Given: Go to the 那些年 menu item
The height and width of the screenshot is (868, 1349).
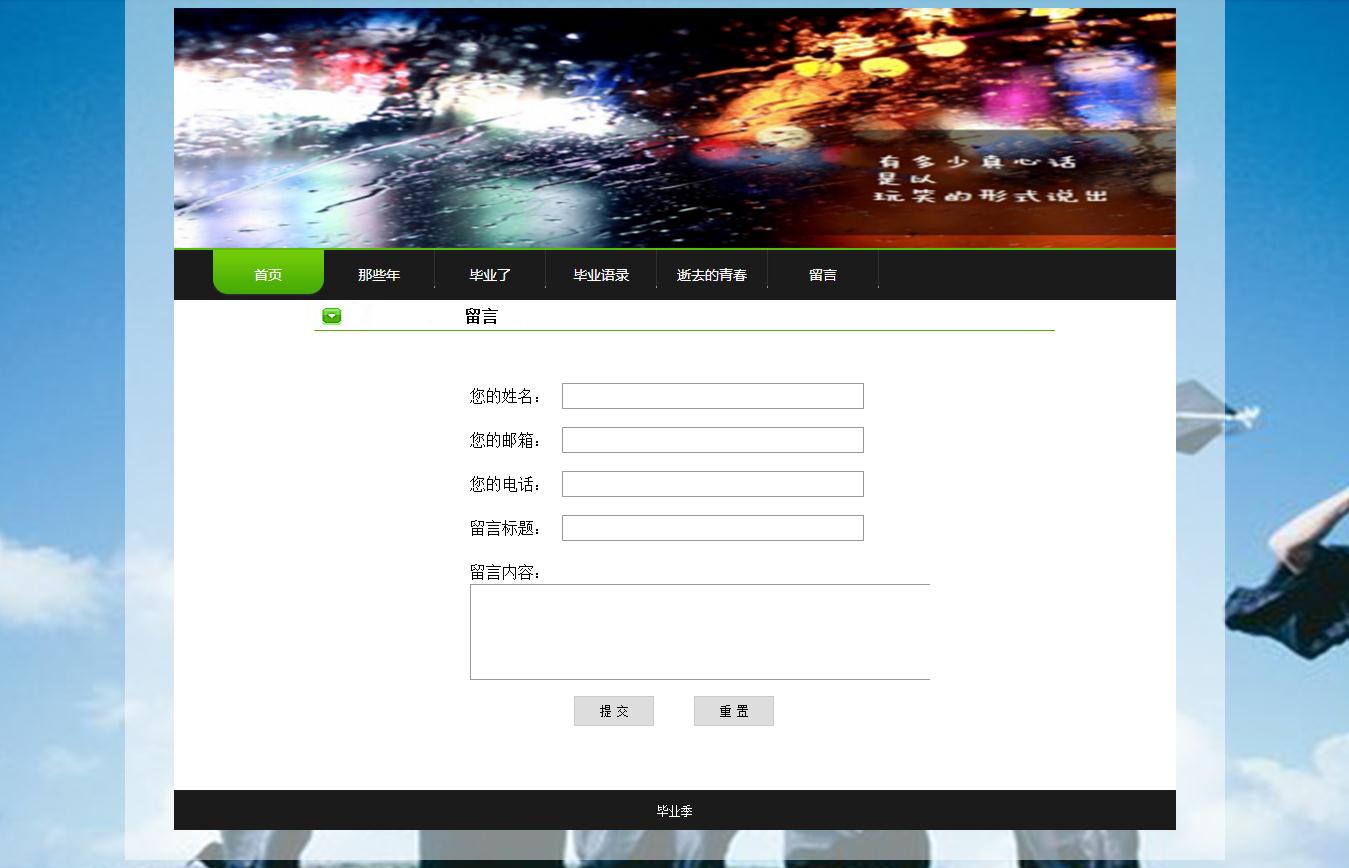Looking at the screenshot, I should tap(379, 275).
